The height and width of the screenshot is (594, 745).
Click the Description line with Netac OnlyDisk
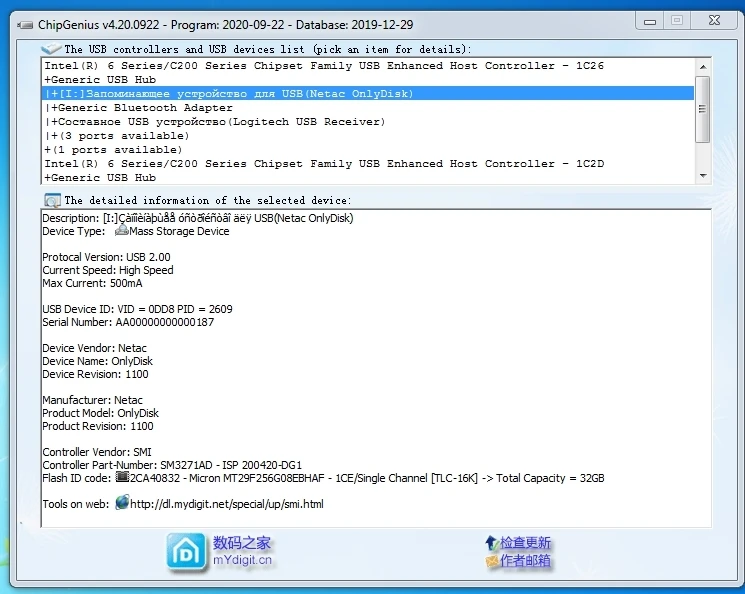(198, 218)
